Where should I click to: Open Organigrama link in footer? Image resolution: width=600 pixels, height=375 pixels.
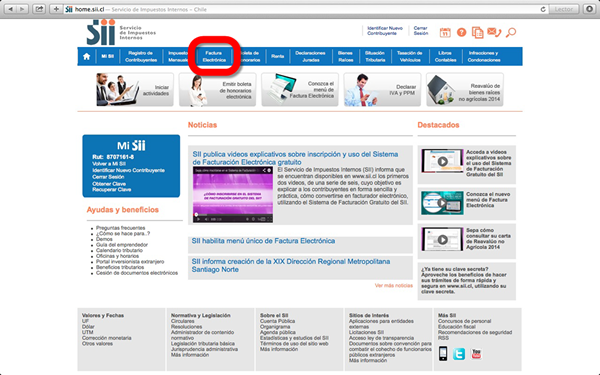coord(275,327)
